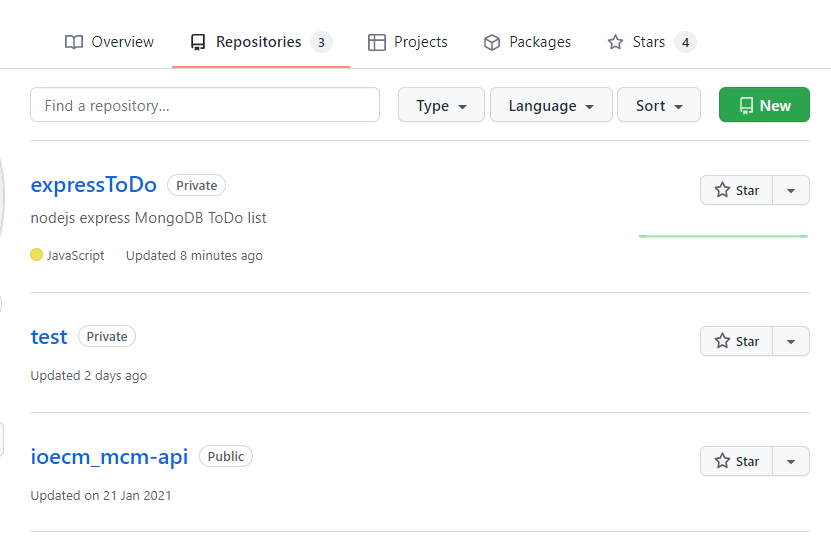
Task: Expand star lists dropdown for test
Action: pyautogui.click(x=791, y=341)
